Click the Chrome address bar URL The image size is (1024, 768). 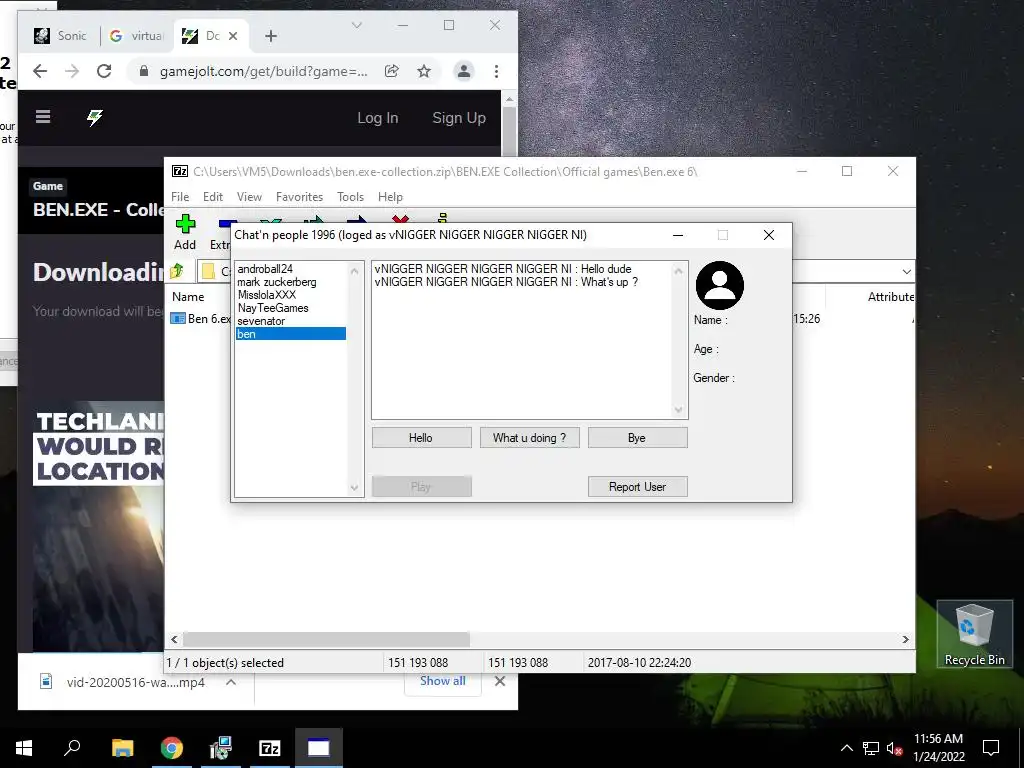(x=263, y=71)
